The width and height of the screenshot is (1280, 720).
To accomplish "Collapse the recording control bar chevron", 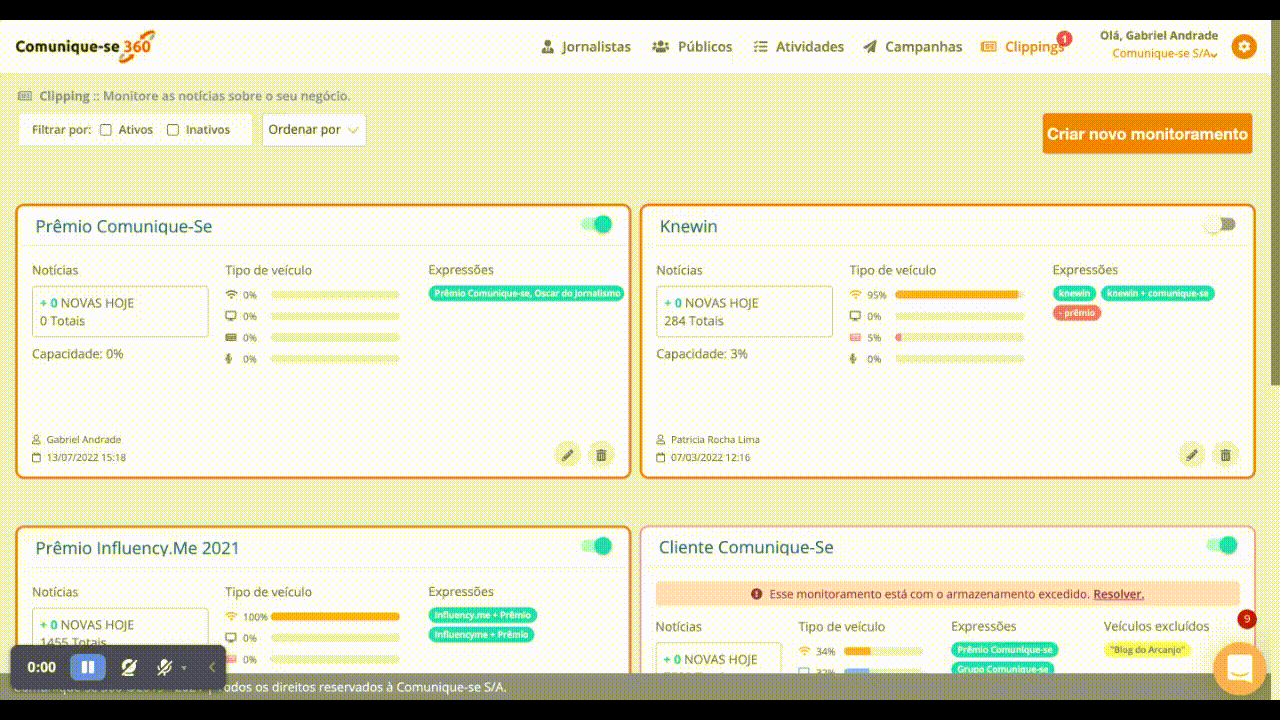I will pos(212,667).
